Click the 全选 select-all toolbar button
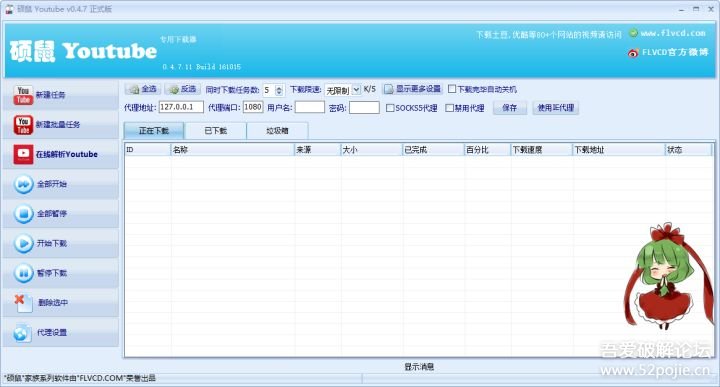This screenshot has width=720, height=387. [x=142, y=89]
